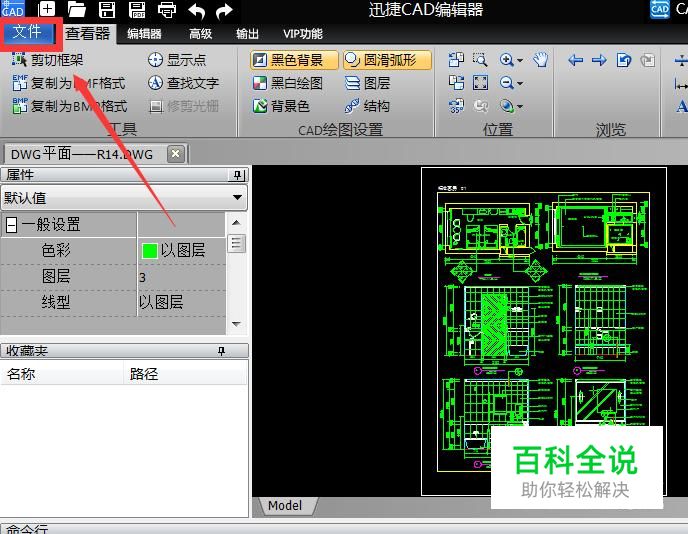Screen dimensions: 688x534
Task: Click the green 色彩 color swatch
Action: (150, 251)
